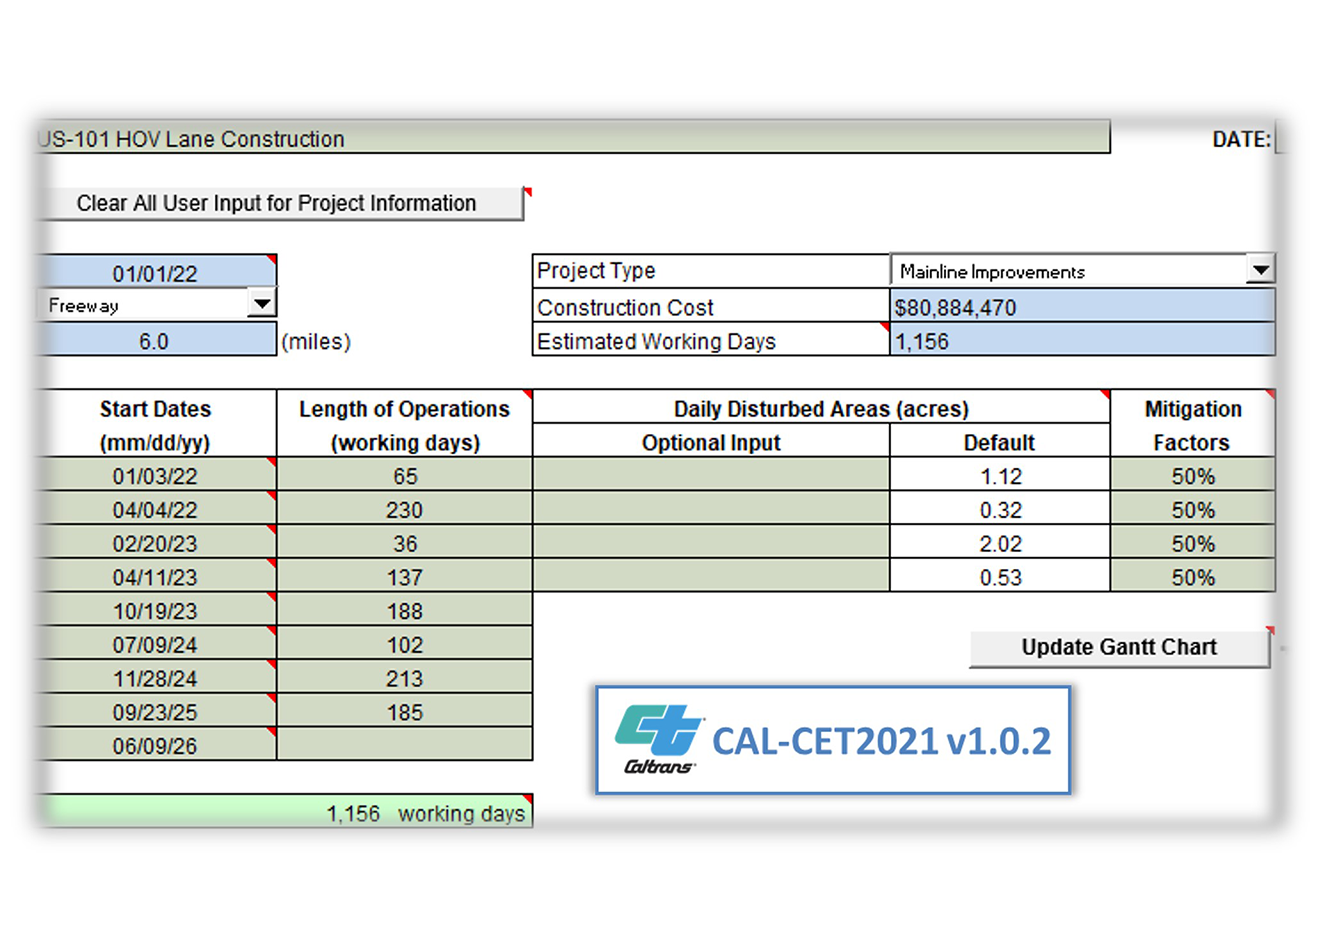Click the 65 working days cell
This screenshot has height=948, width=1320.
coord(405,475)
